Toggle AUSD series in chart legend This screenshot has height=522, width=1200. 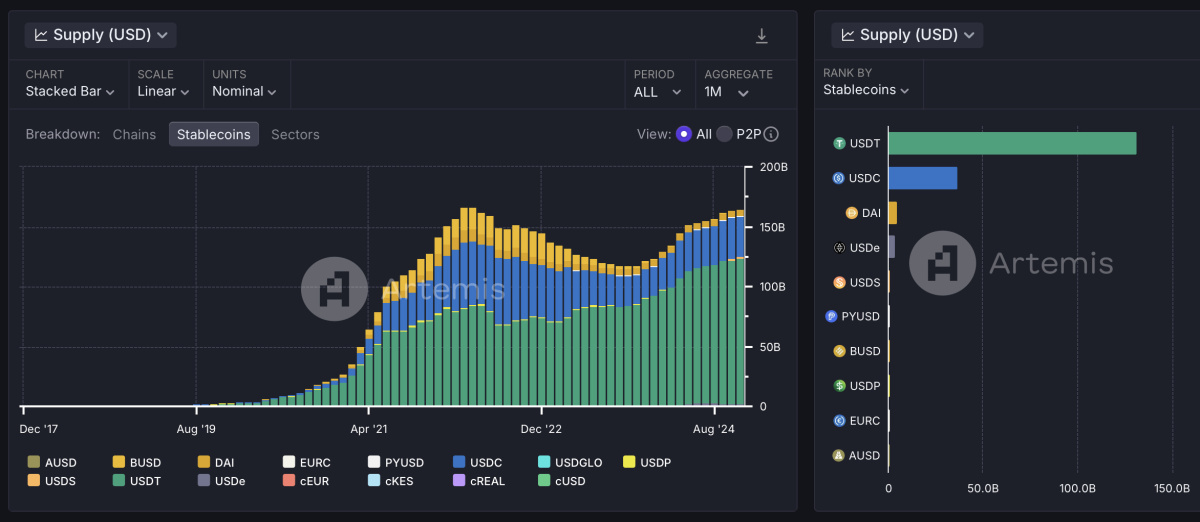coord(53,462)
